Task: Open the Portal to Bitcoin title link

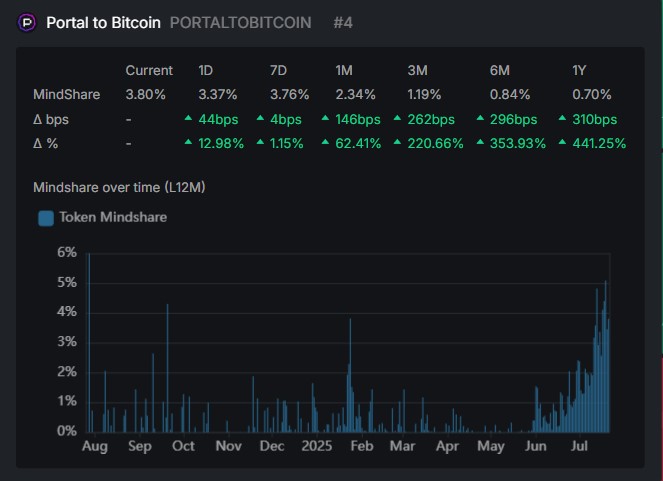Action: [104, 23]
